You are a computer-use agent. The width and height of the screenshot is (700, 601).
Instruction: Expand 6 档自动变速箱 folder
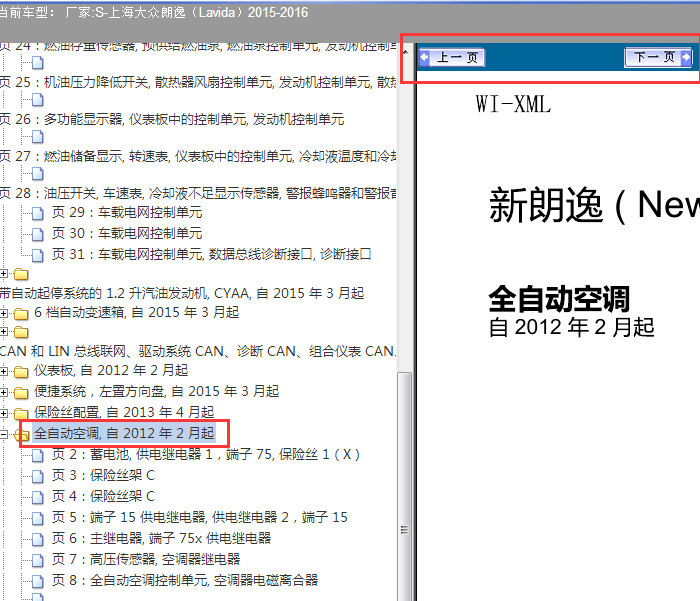point(4,313)
